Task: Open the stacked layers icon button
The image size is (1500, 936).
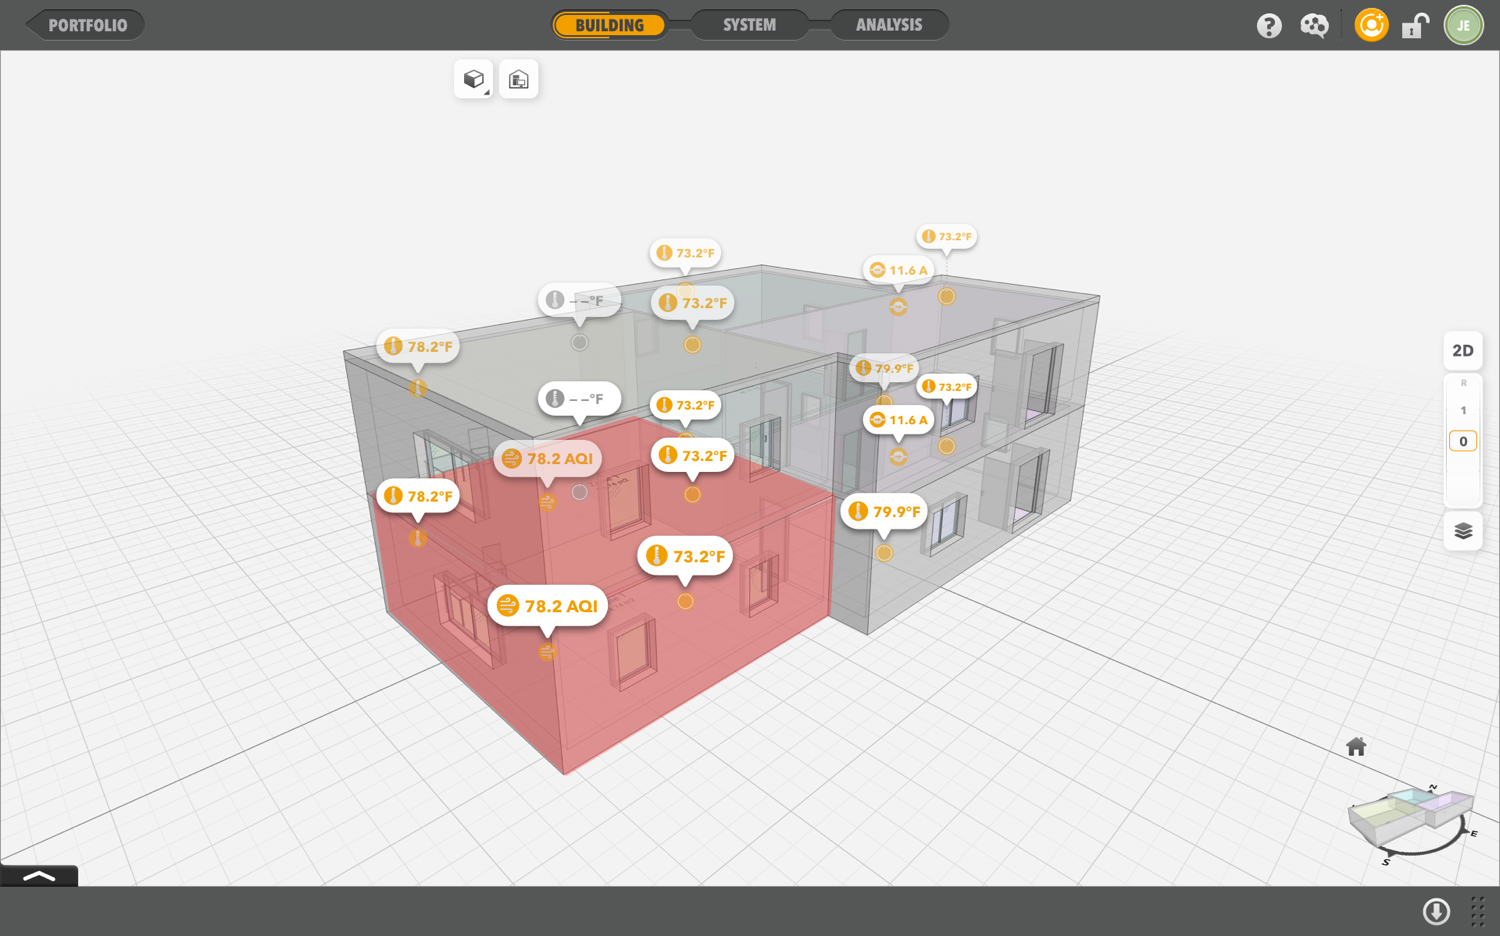Action: pyautogui.click(x=1463, y=531)
